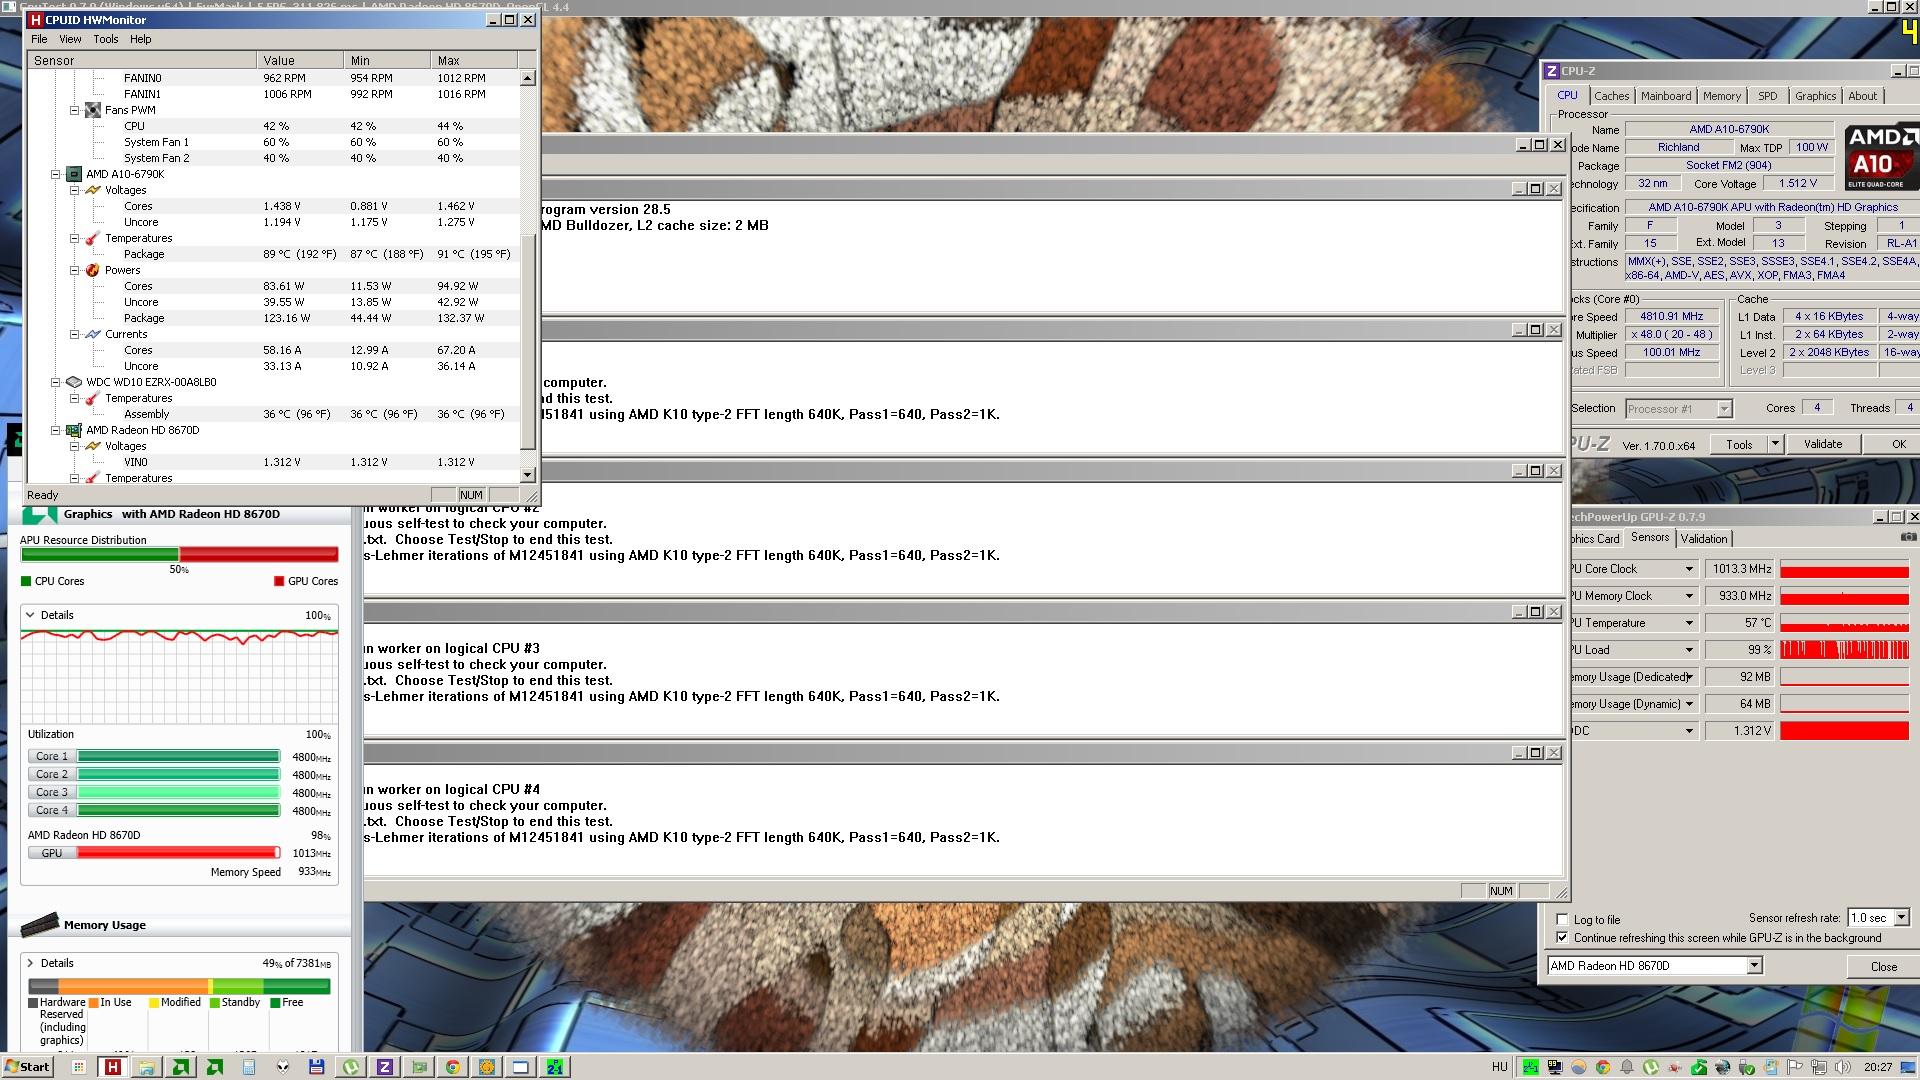Image resolution: width=1920 pixels, height=1080 pixels.
Task: Click the GPU-Z Close button
Action: click(x=1884, y=966)
